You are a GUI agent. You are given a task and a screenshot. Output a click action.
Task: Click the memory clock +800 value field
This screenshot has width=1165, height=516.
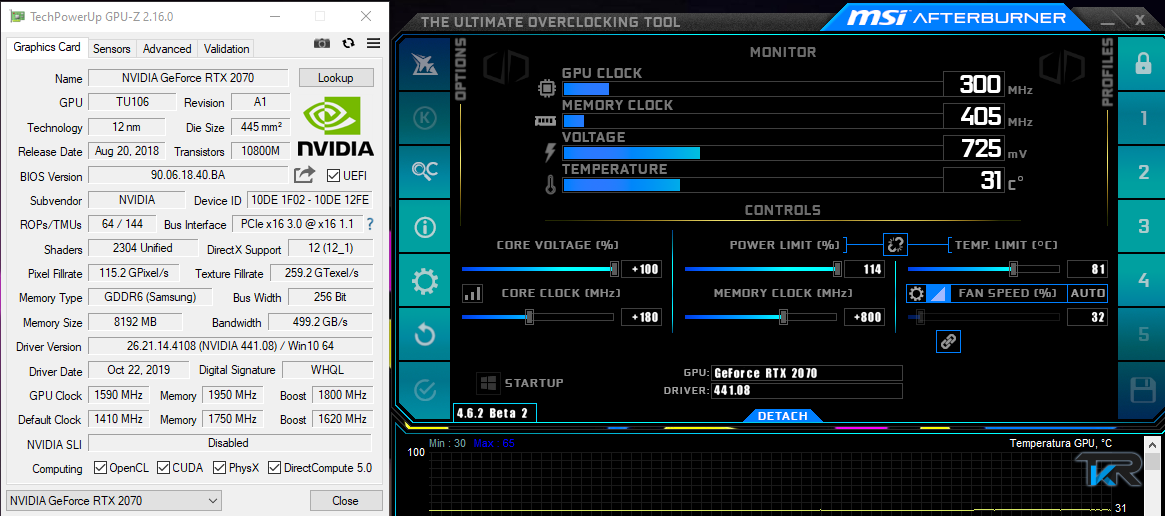pos(864,317)
